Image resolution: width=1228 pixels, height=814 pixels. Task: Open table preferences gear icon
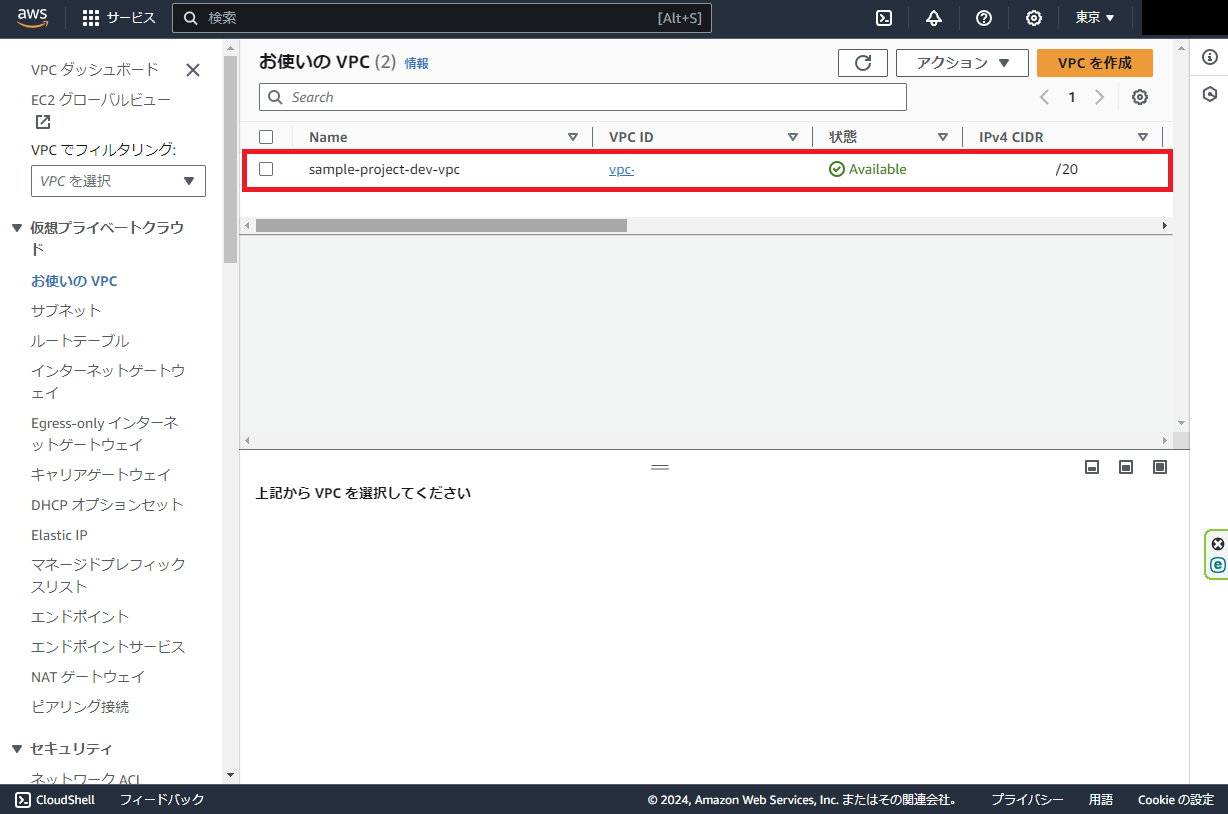coord(1140,97)
